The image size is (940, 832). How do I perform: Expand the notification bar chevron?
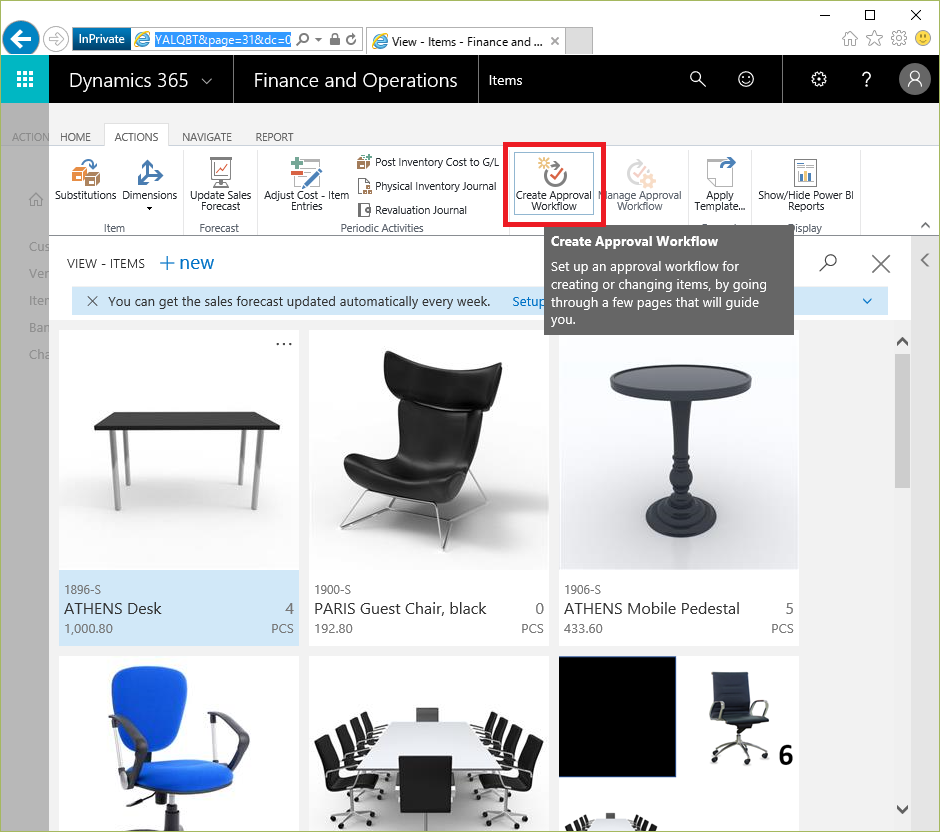[866, 301]
